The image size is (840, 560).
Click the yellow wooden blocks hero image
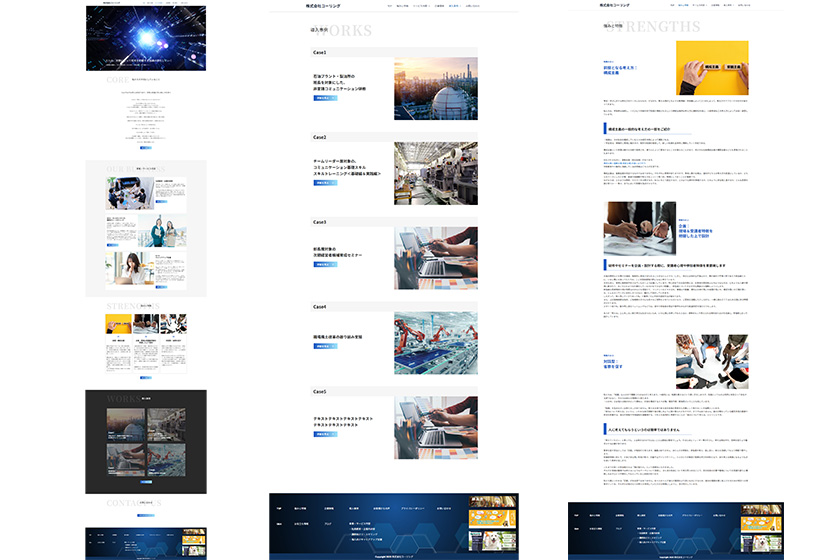712,66
